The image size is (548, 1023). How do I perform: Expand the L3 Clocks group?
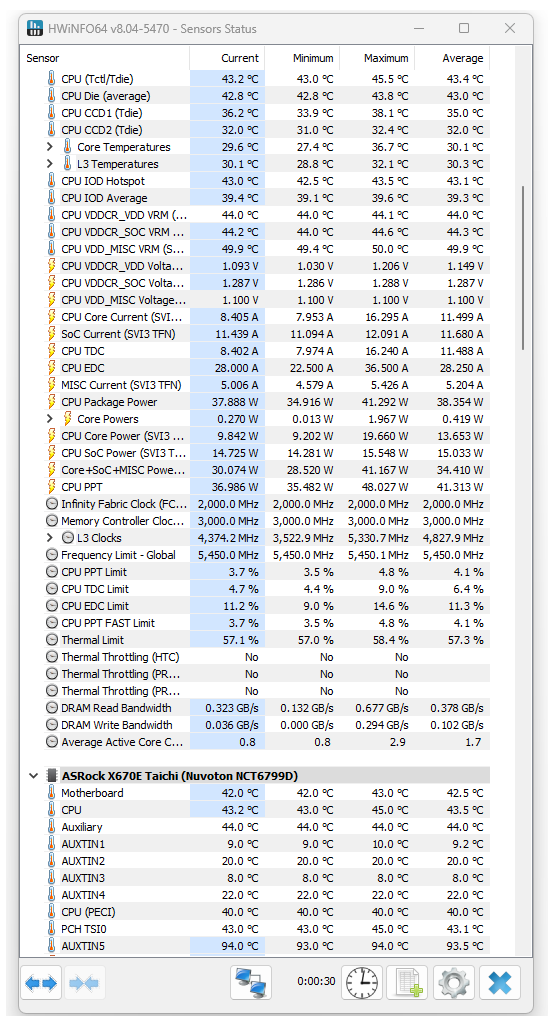click(x=50, y=538)
